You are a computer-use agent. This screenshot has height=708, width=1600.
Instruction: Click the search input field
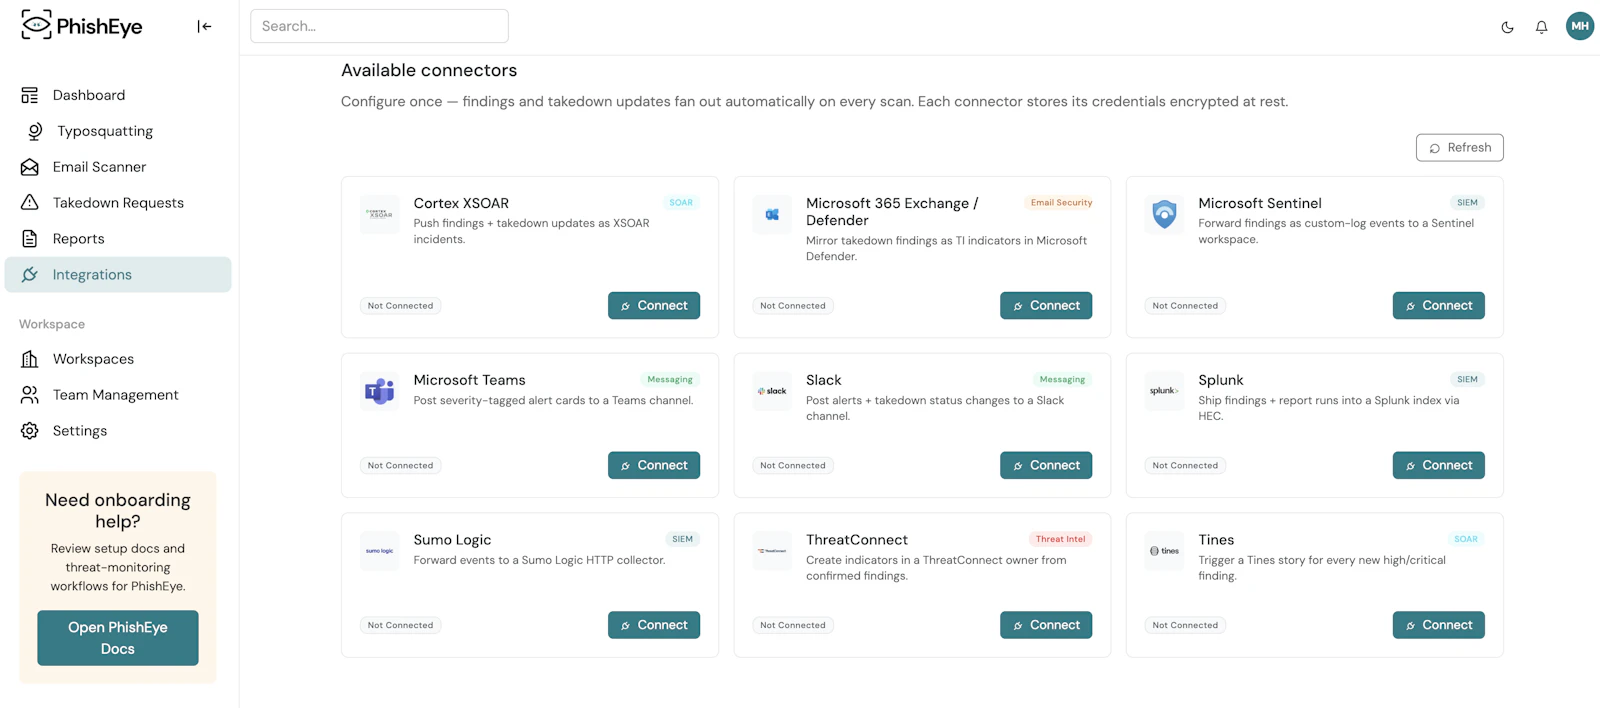[379, 26]
